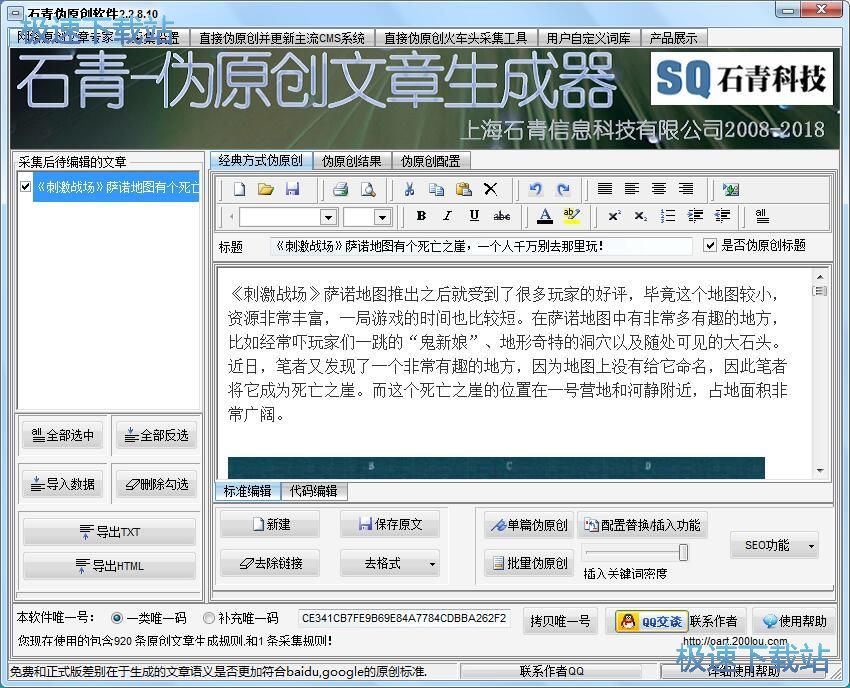Open the text highlight color tool

[571, 216]
